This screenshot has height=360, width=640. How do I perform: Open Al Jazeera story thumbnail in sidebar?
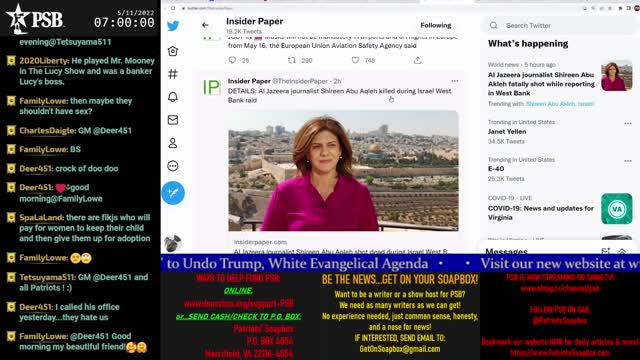click(617, 76)
